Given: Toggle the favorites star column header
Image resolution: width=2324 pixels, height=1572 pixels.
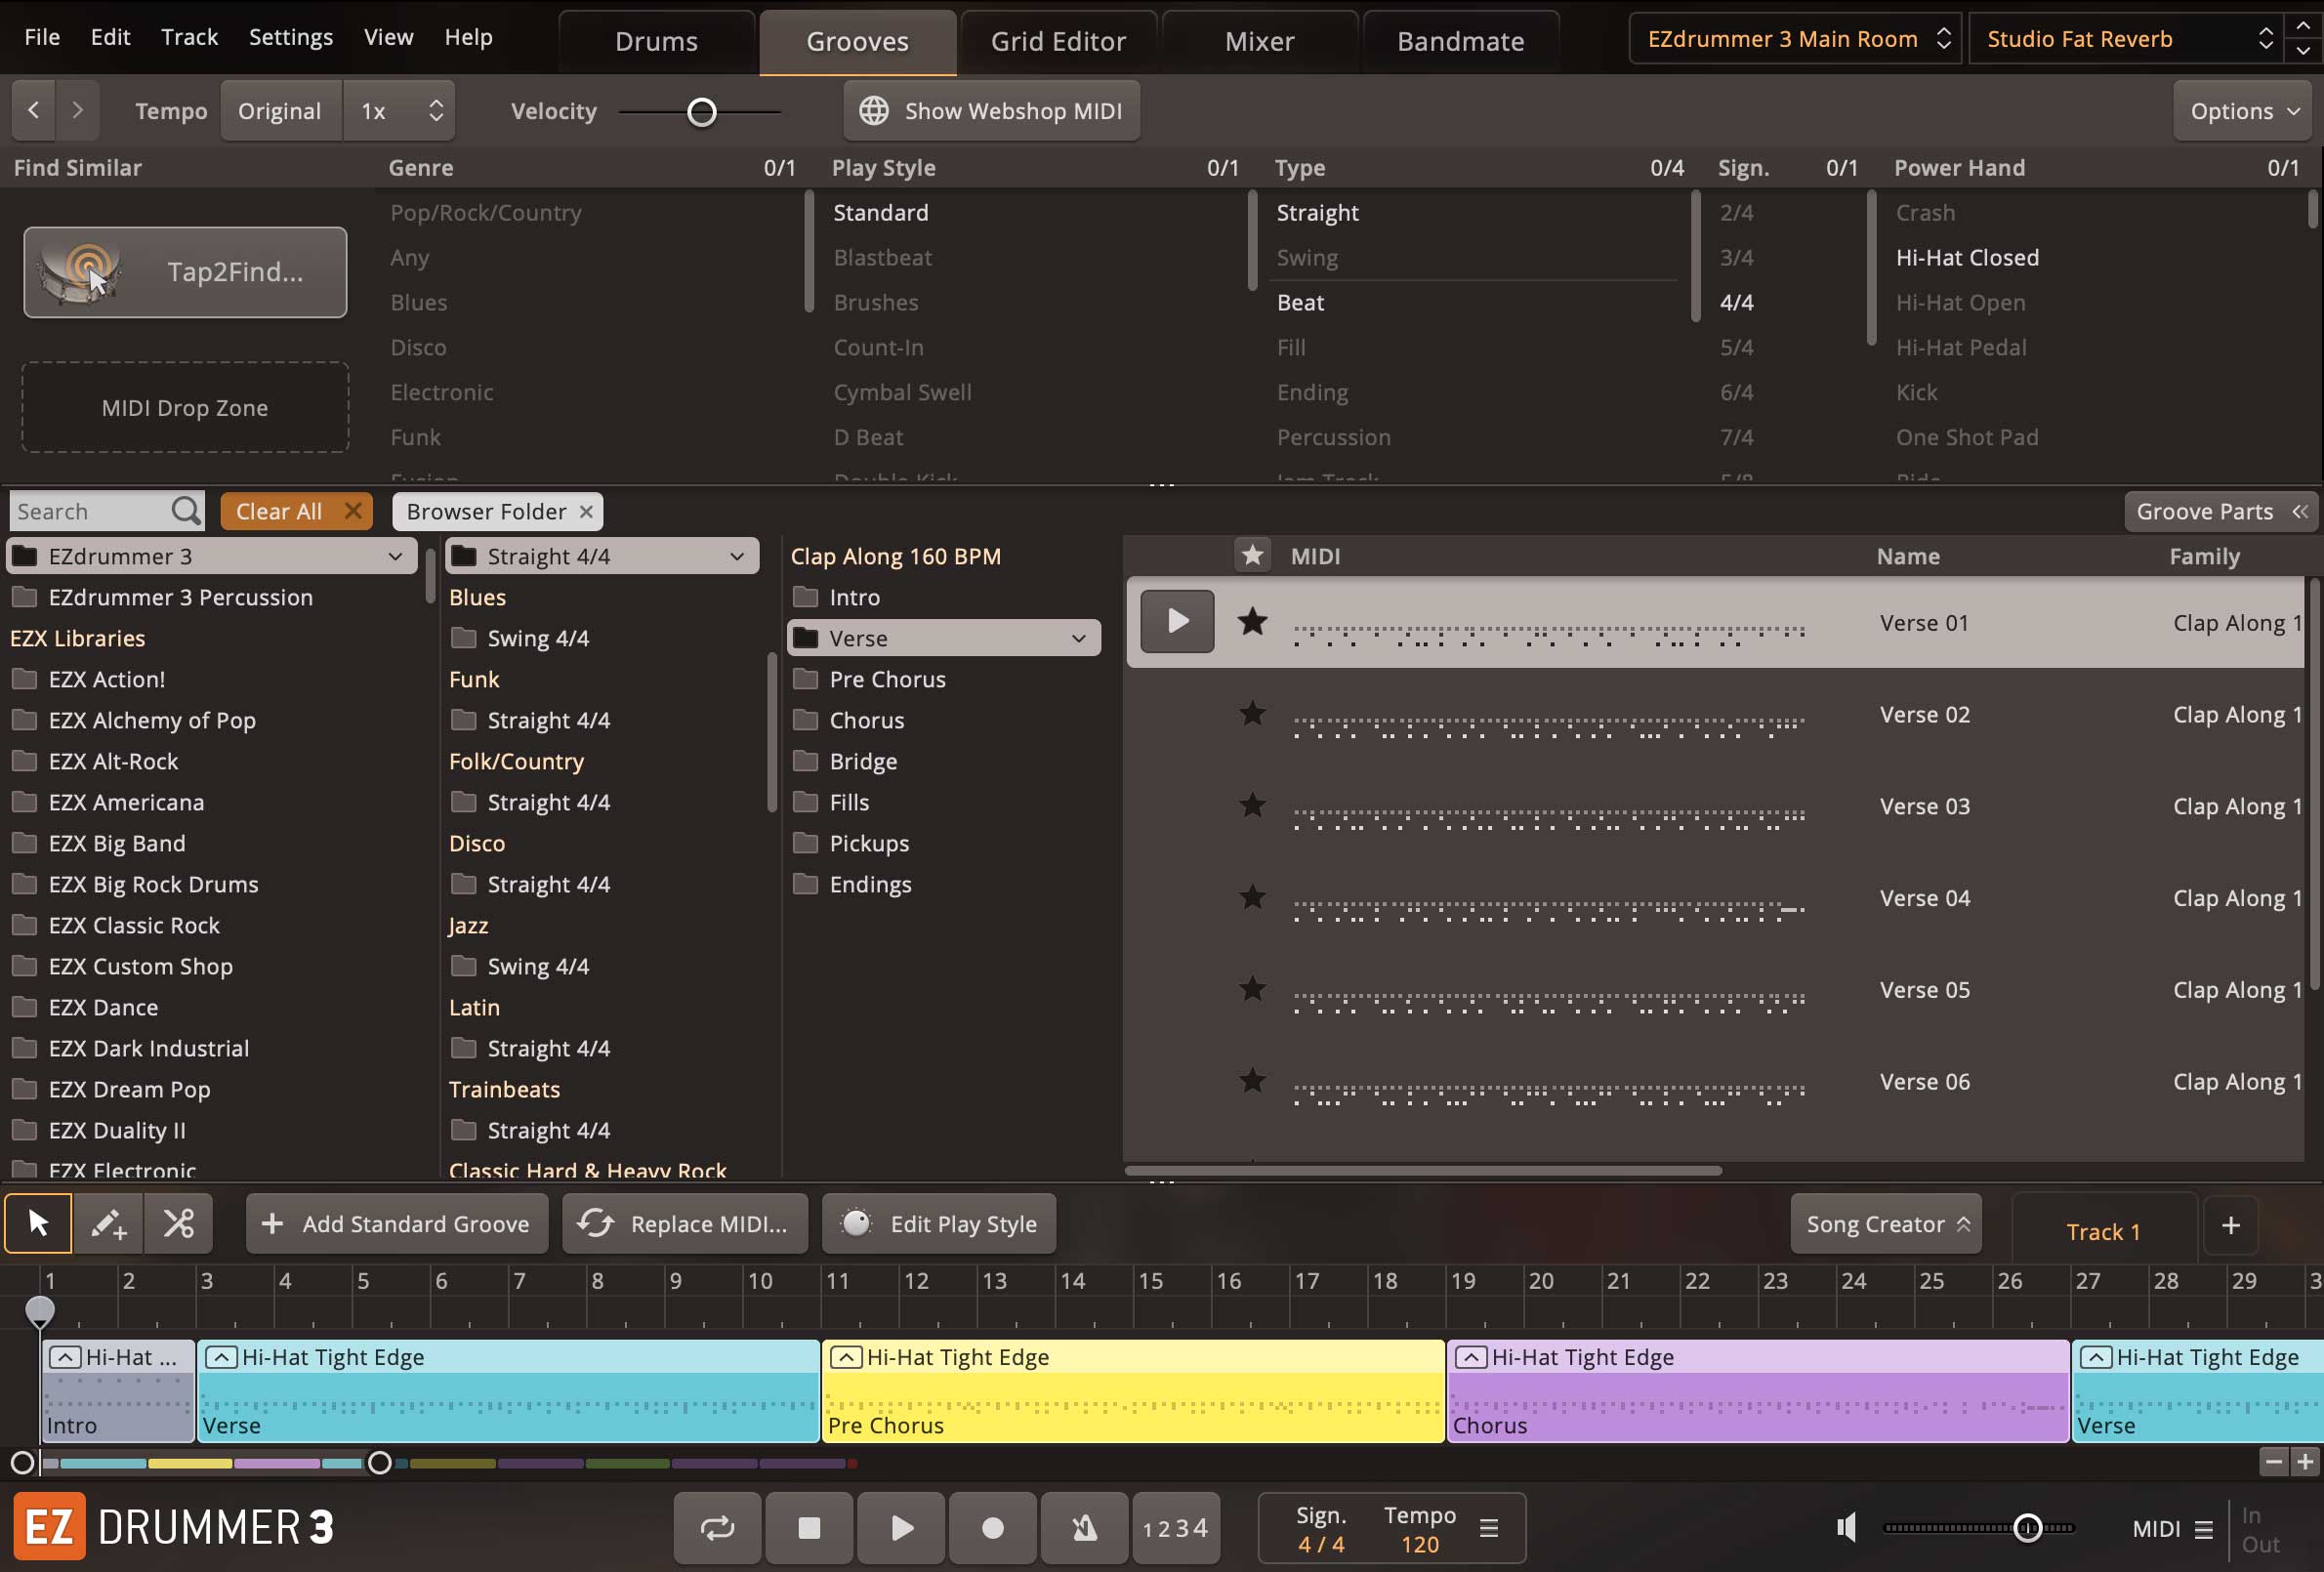Looking at the screenshot, I should [1252, 555].
